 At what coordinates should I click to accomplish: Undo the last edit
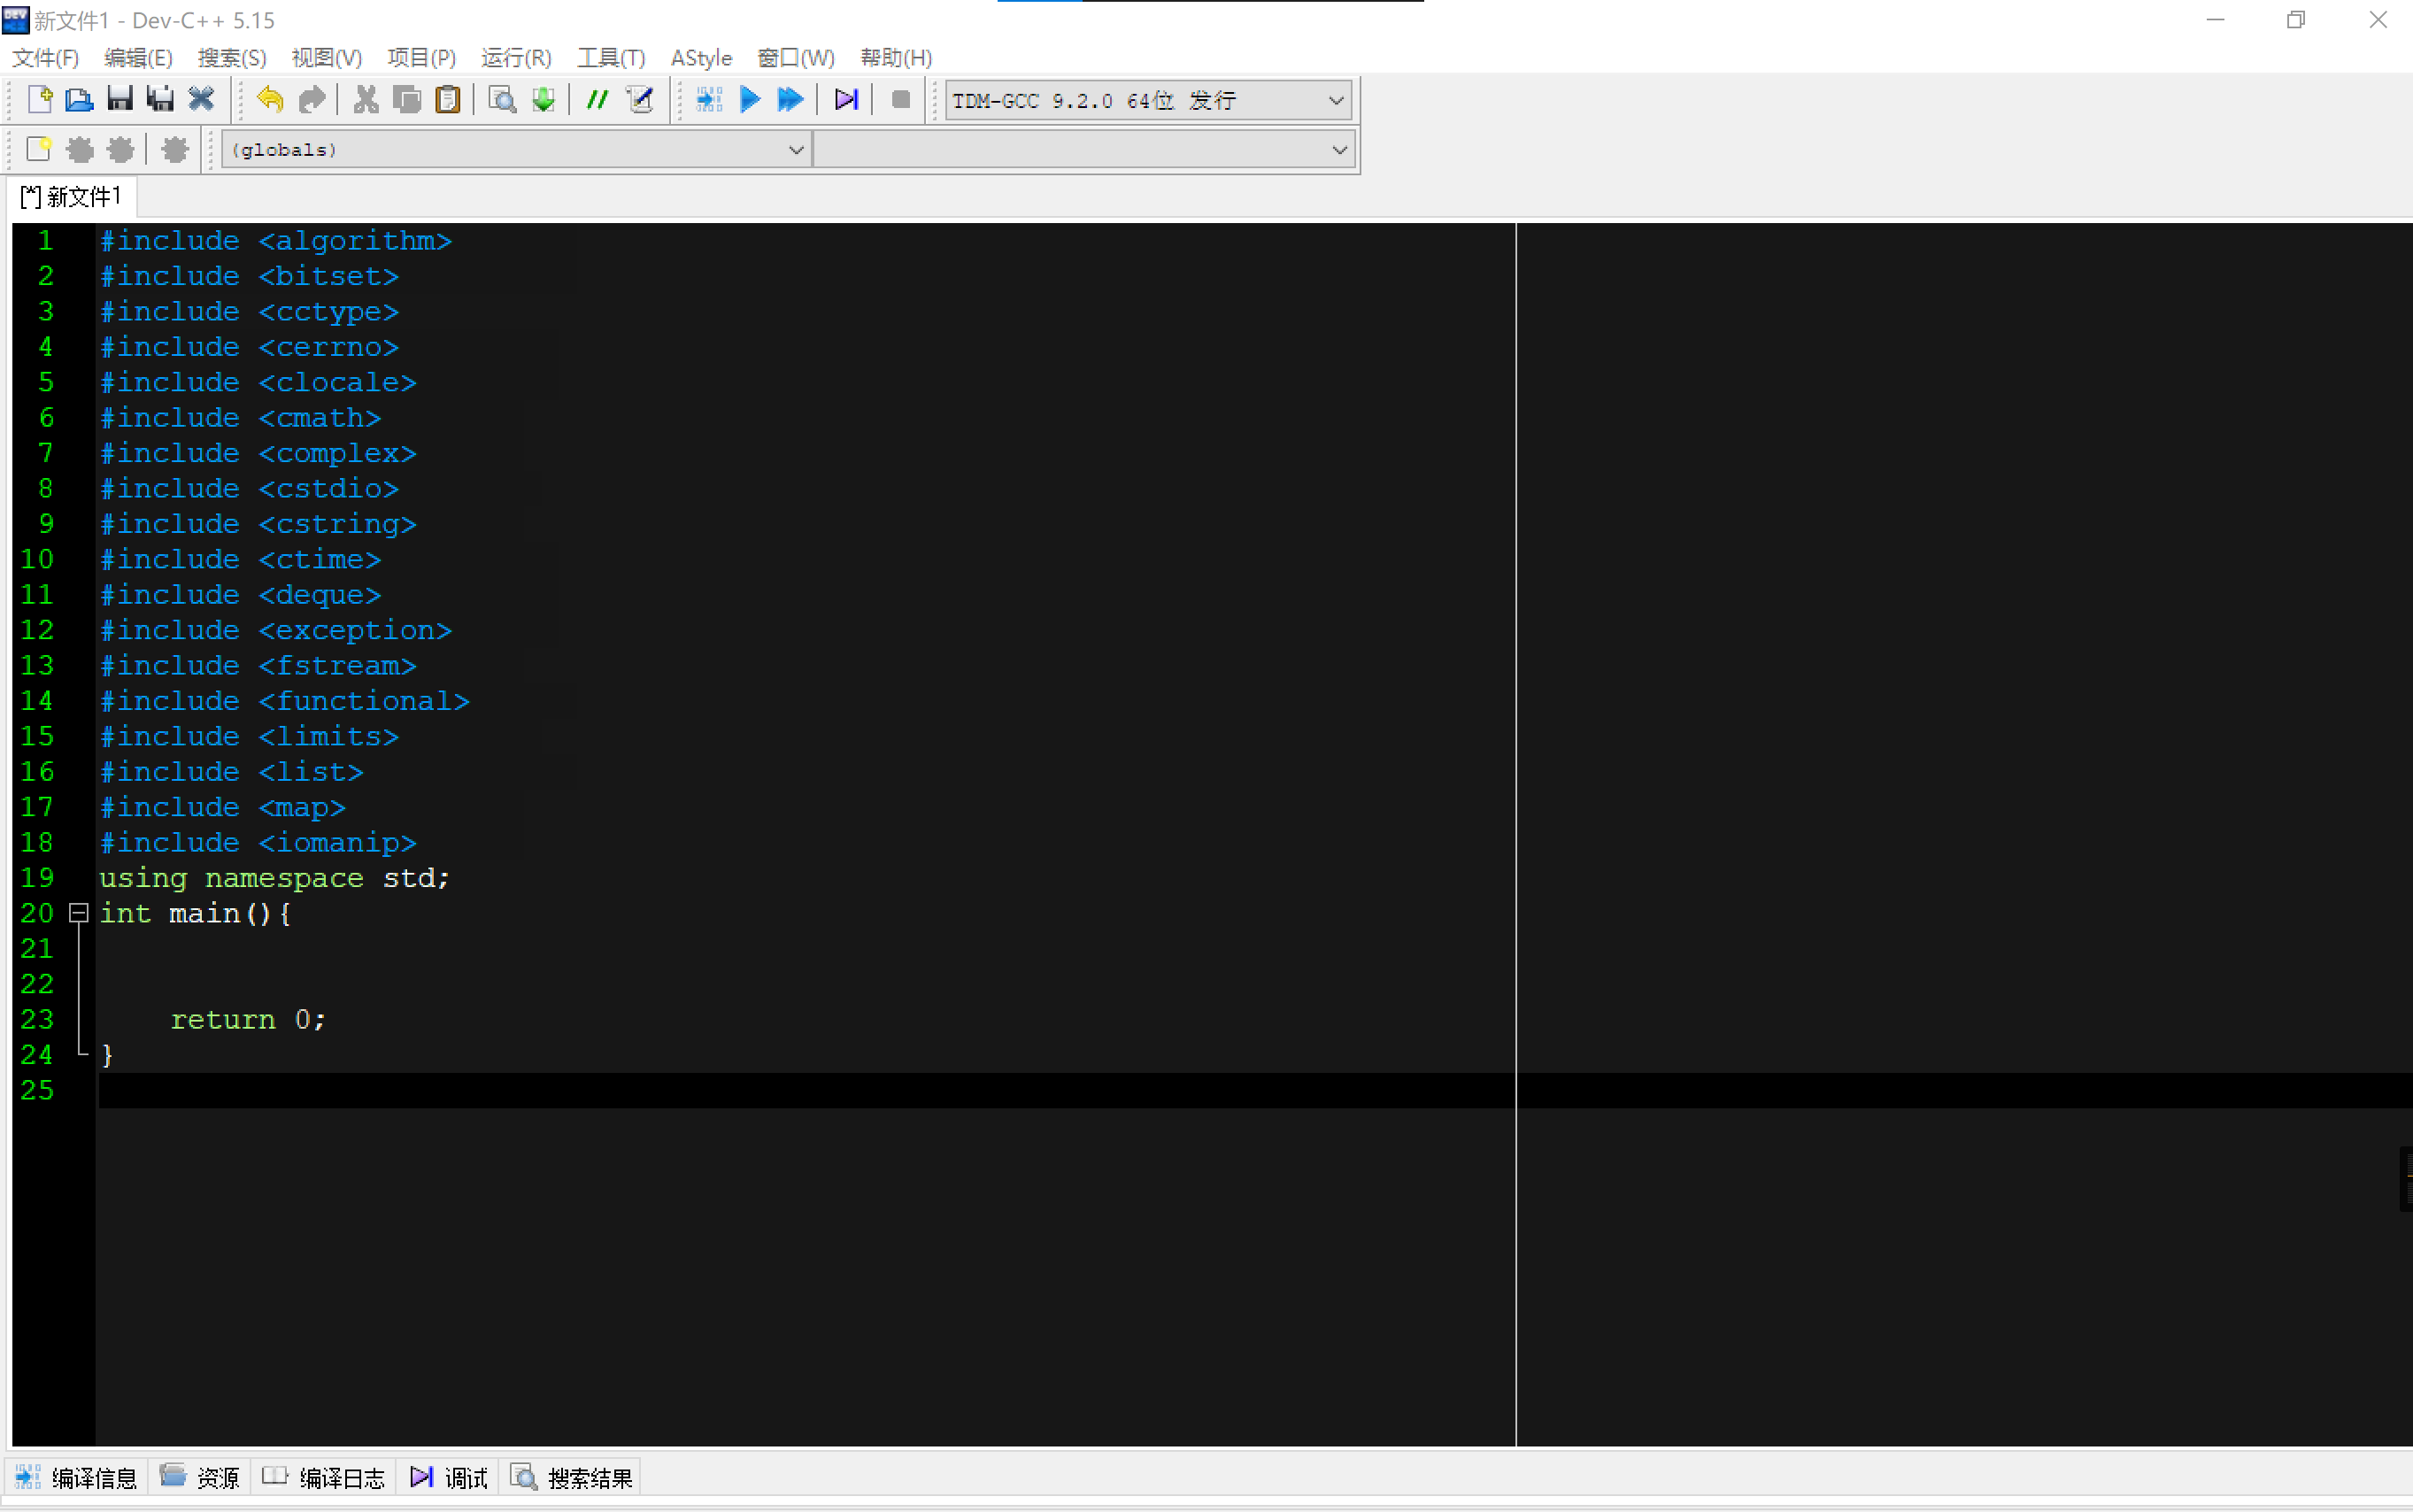pyautogui.click(x=268, y=99)
